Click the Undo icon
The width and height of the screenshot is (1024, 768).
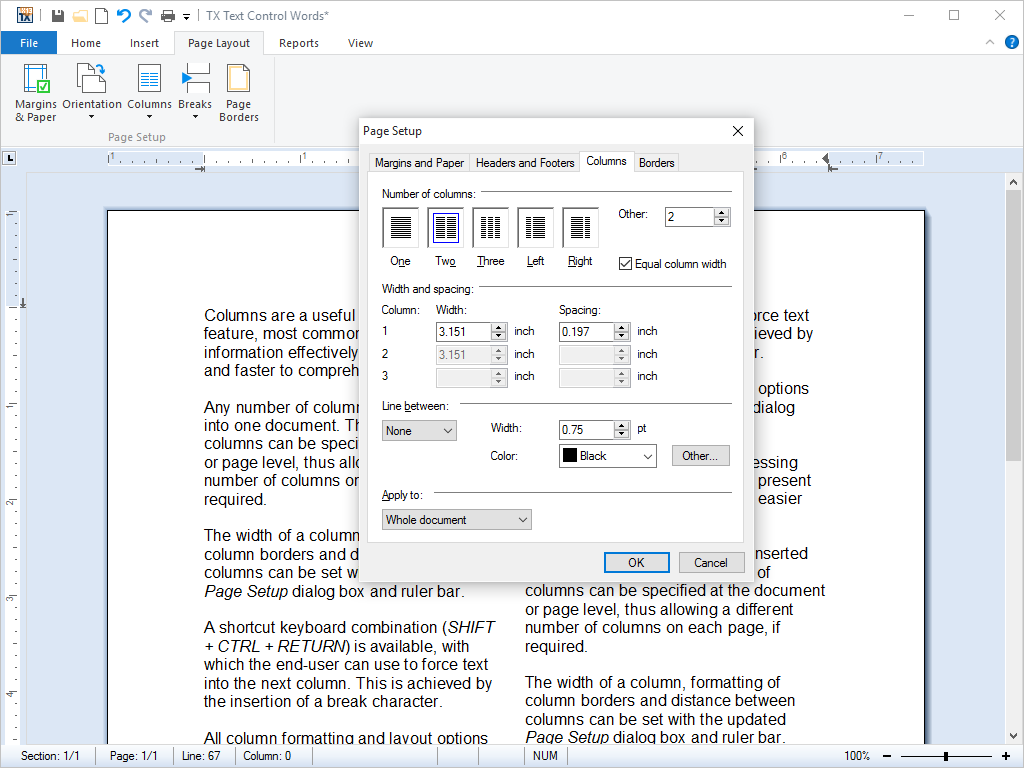coord(121,15)
